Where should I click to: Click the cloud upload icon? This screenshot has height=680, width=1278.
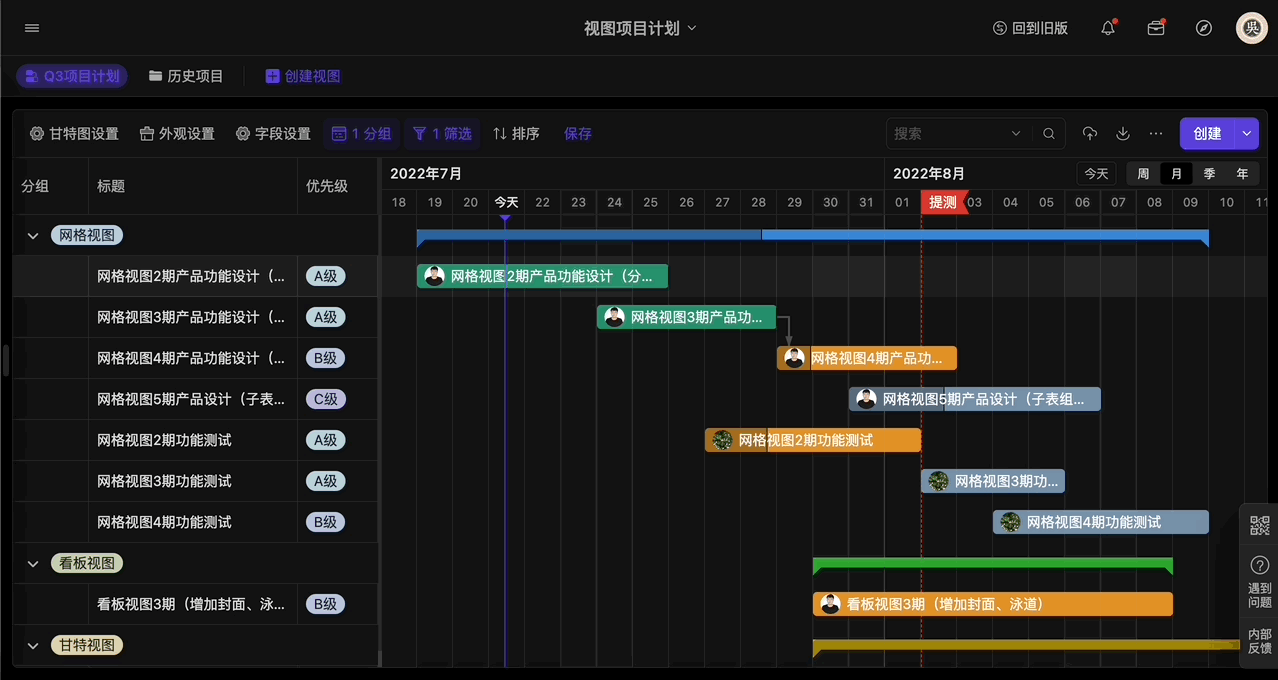[x=1090, y=134]
